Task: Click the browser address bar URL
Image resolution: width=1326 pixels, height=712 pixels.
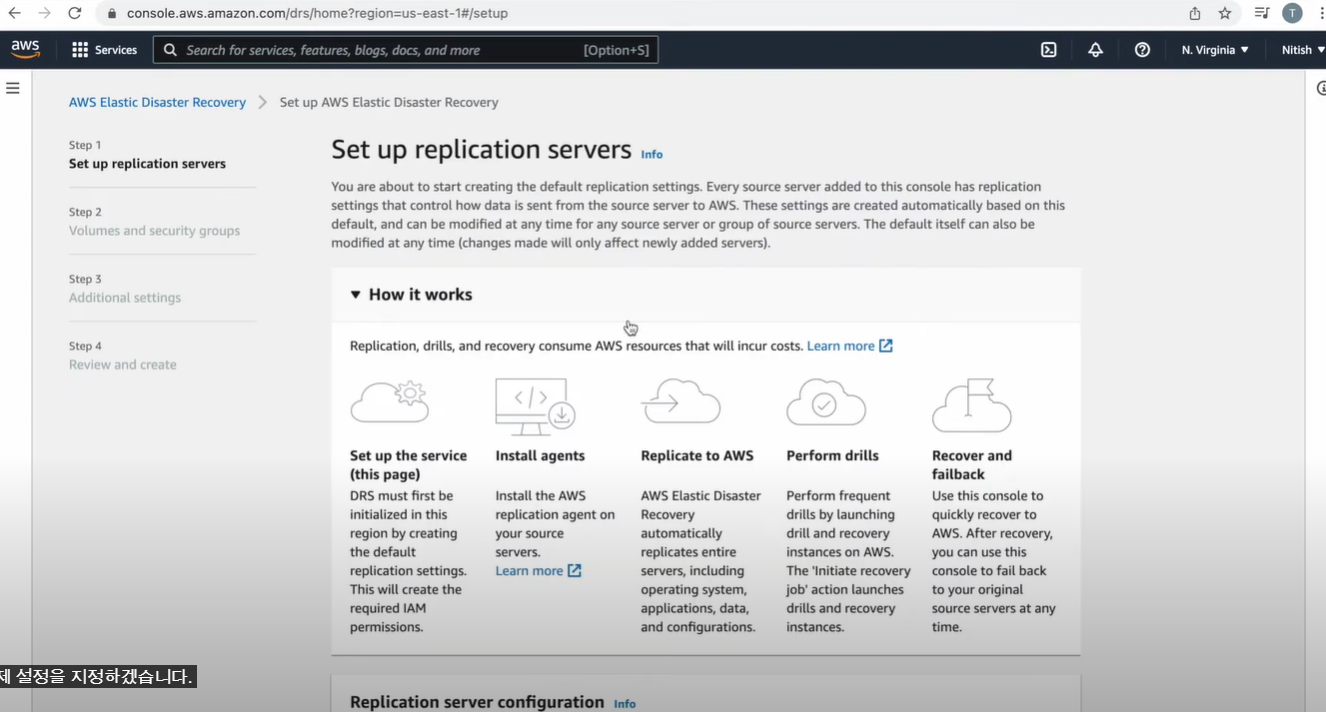Action: (317, 14)
